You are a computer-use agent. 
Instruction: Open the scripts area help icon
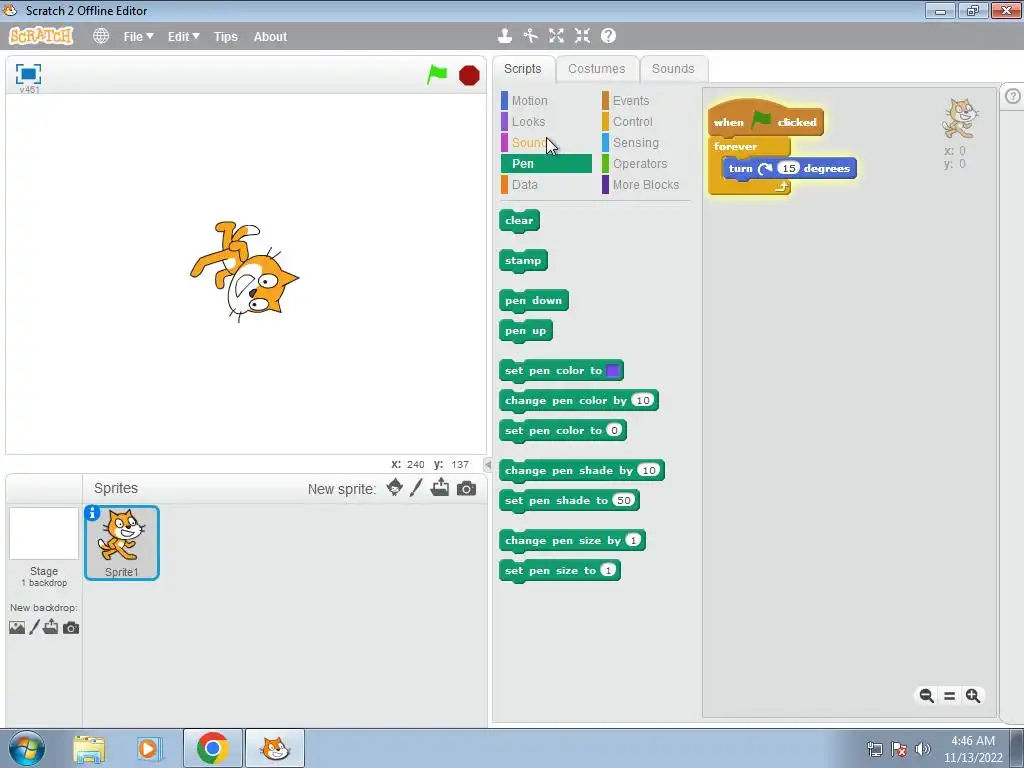pyautogui.click(x=1012, y=97)
